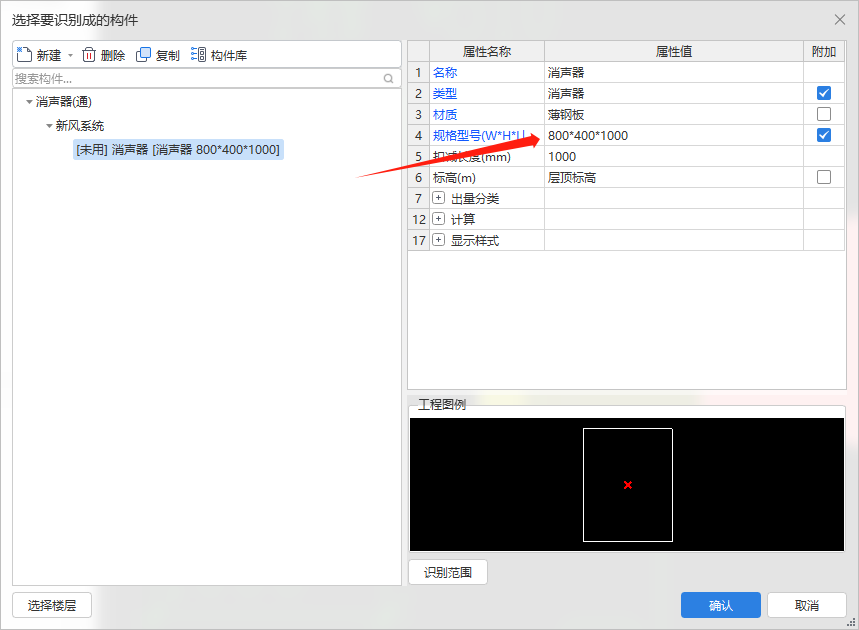Close the 选择要识别成的构件 dialog

coord(839,20)
